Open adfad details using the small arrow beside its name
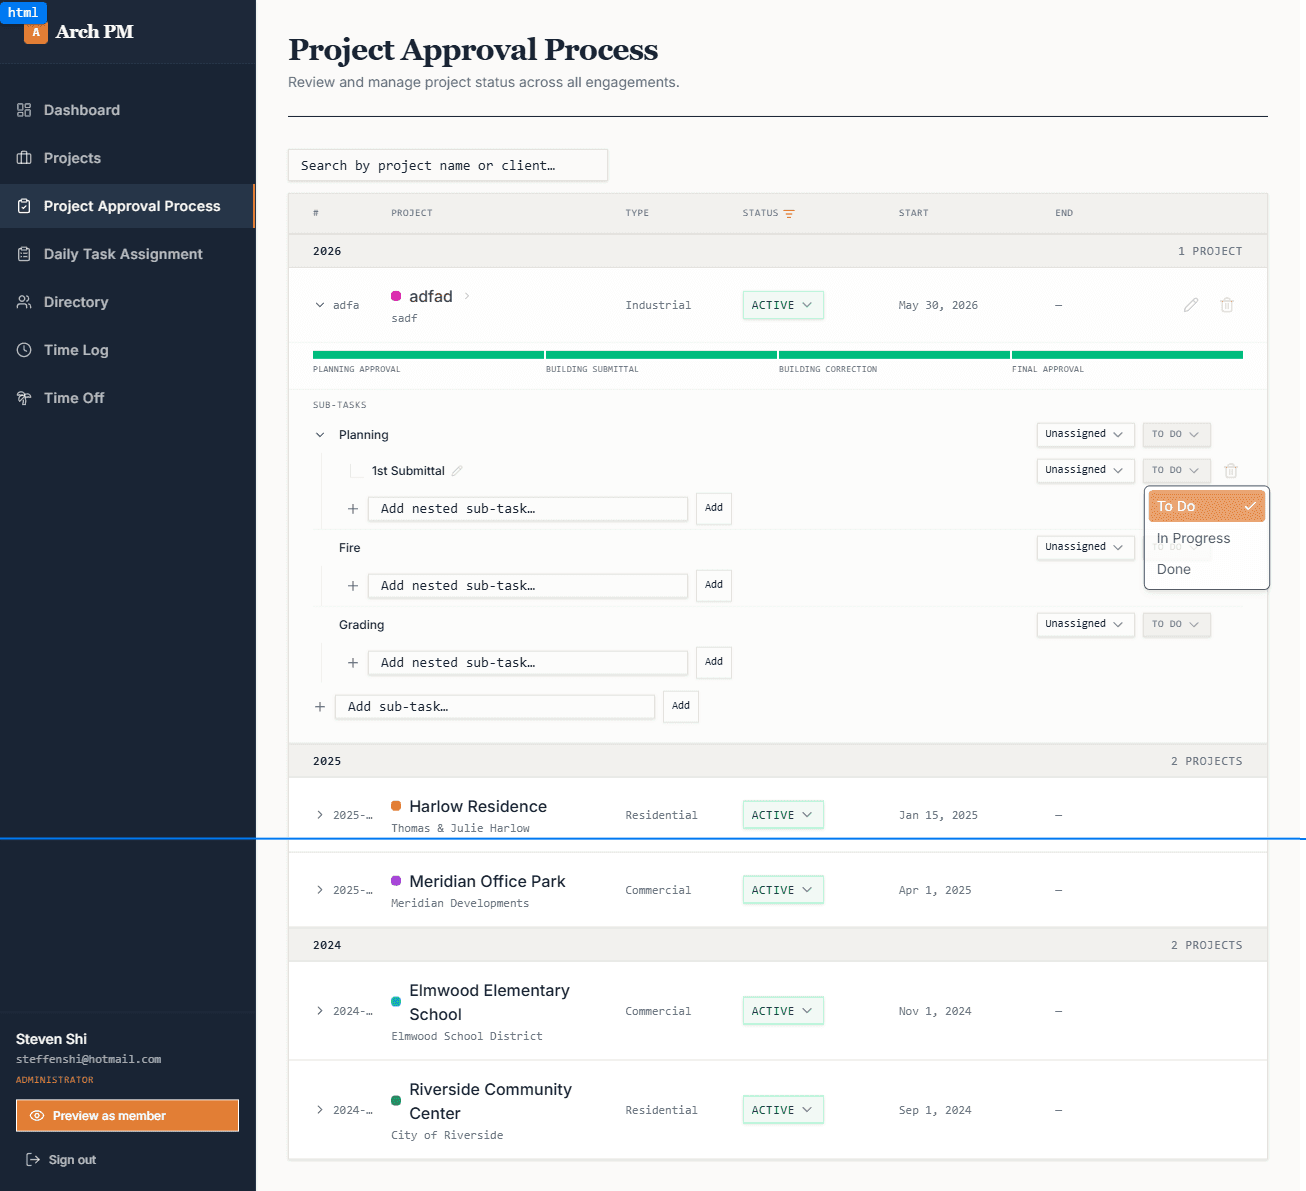The image size is (1306, 1191). pyautogui.click(x=467, y=296)
